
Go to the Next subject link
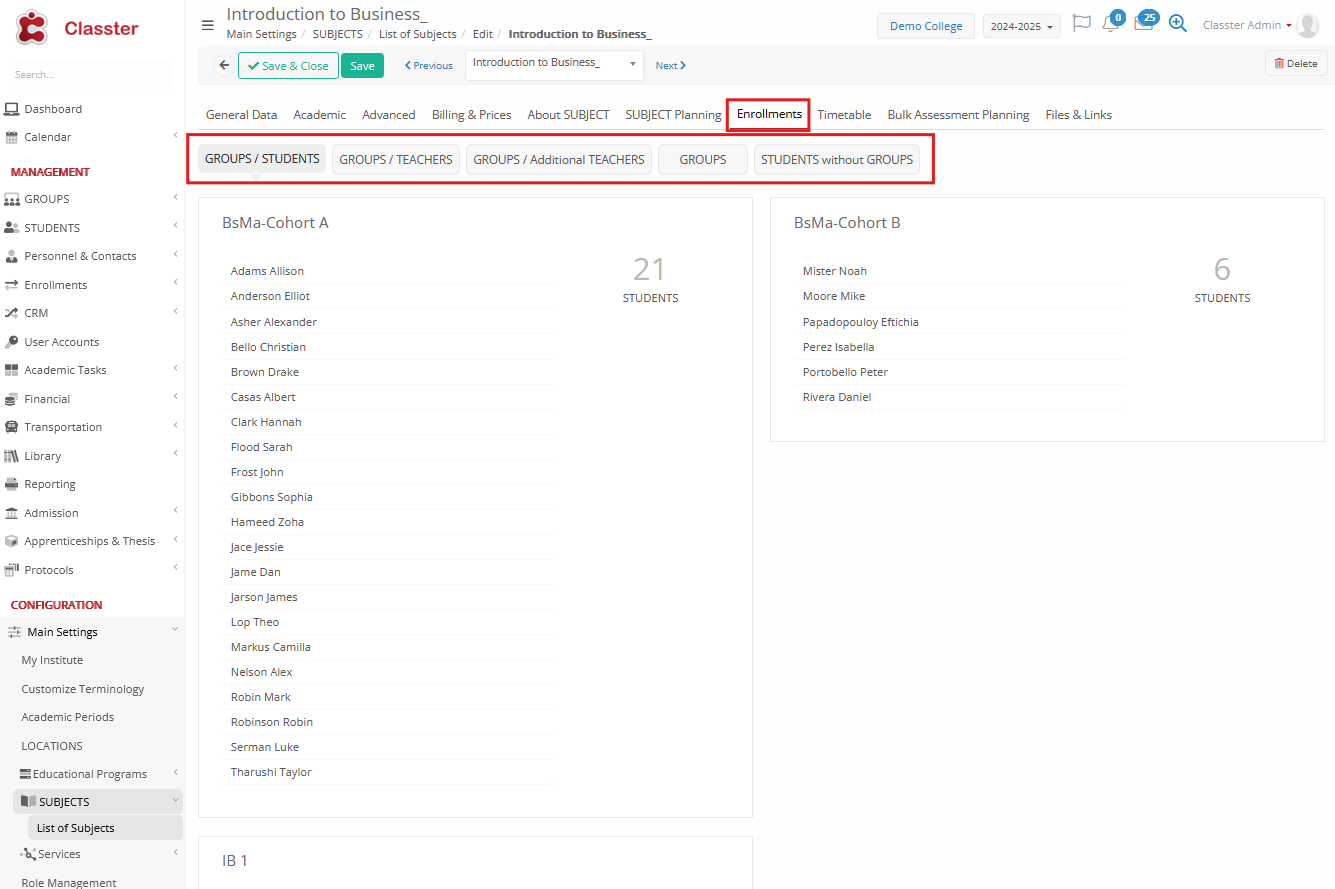[x=670, y=66]
